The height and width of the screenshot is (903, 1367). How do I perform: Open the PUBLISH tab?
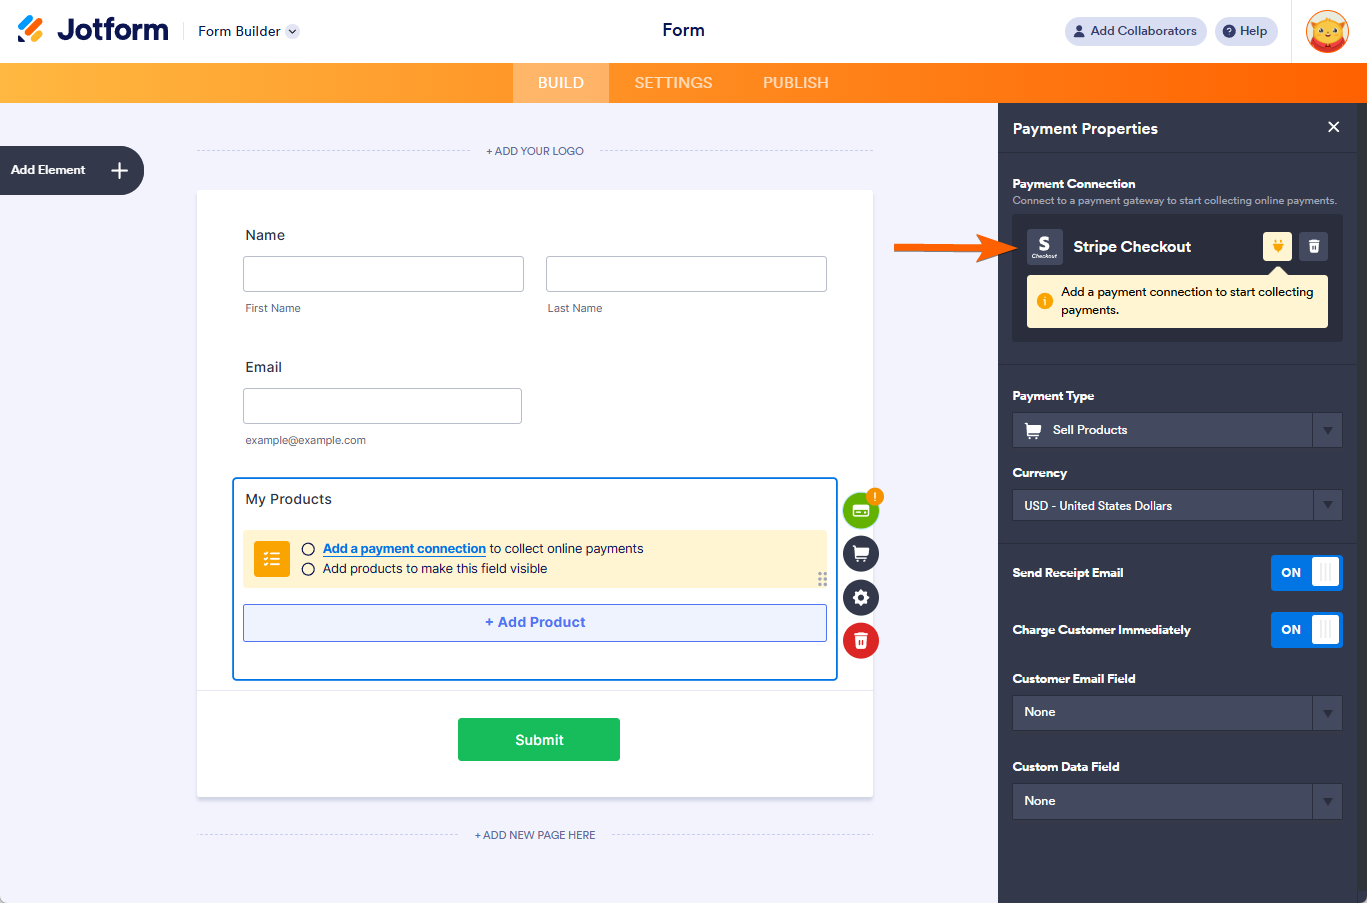click(795, 82)
